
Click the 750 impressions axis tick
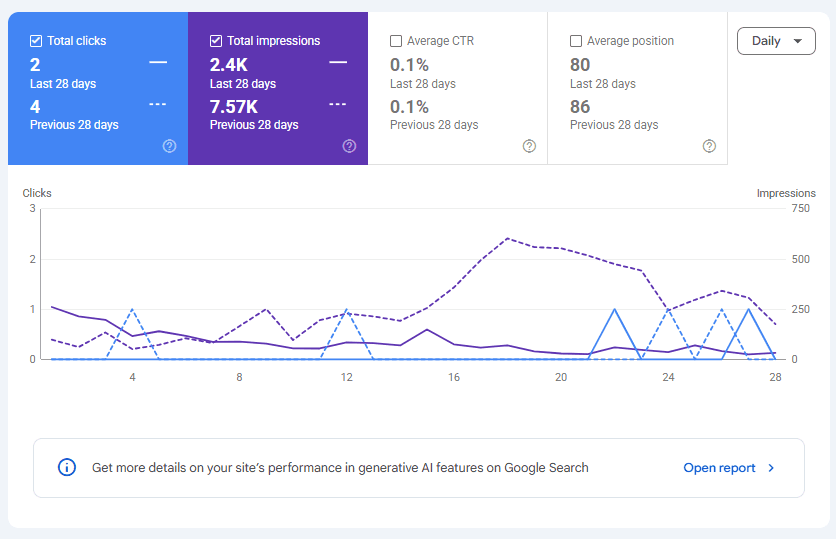point(801,208)
